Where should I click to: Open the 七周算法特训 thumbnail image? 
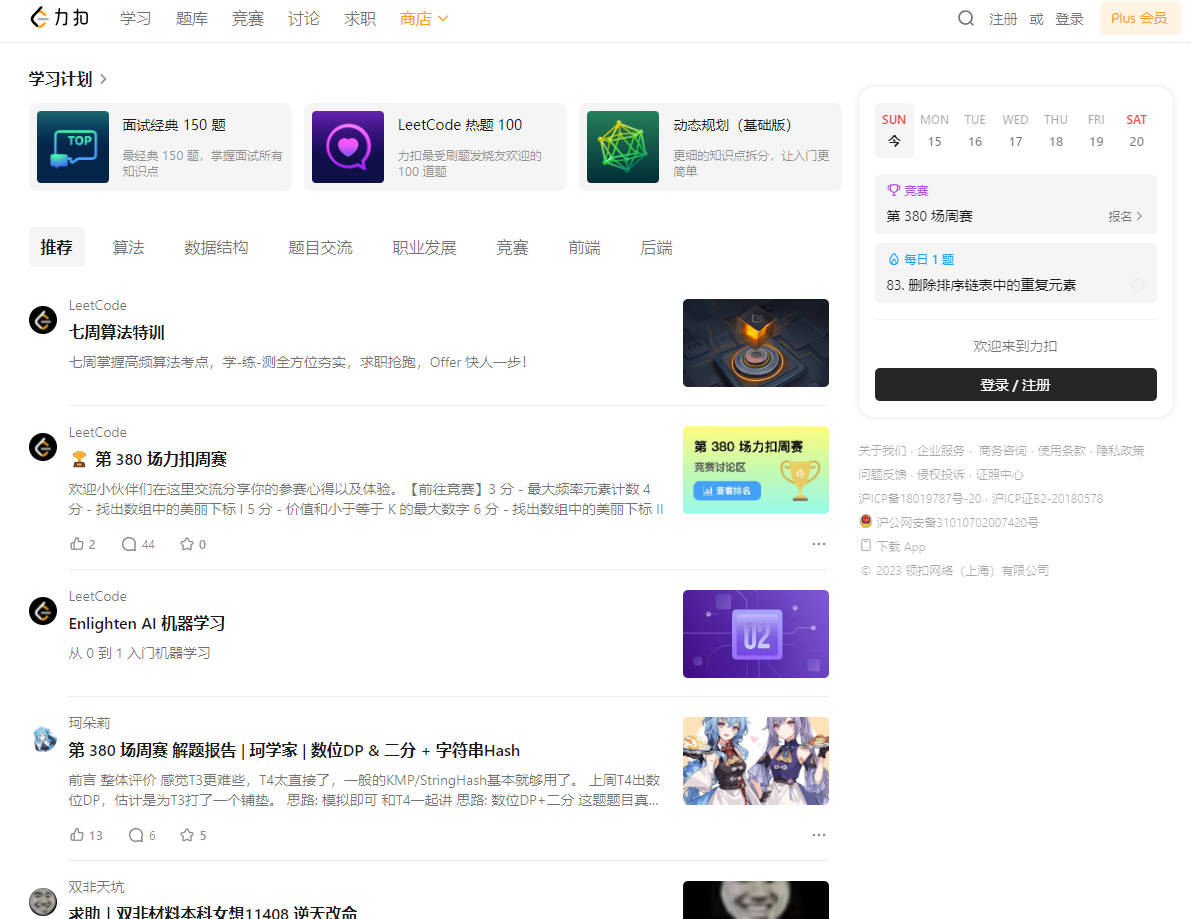(756, 343)
